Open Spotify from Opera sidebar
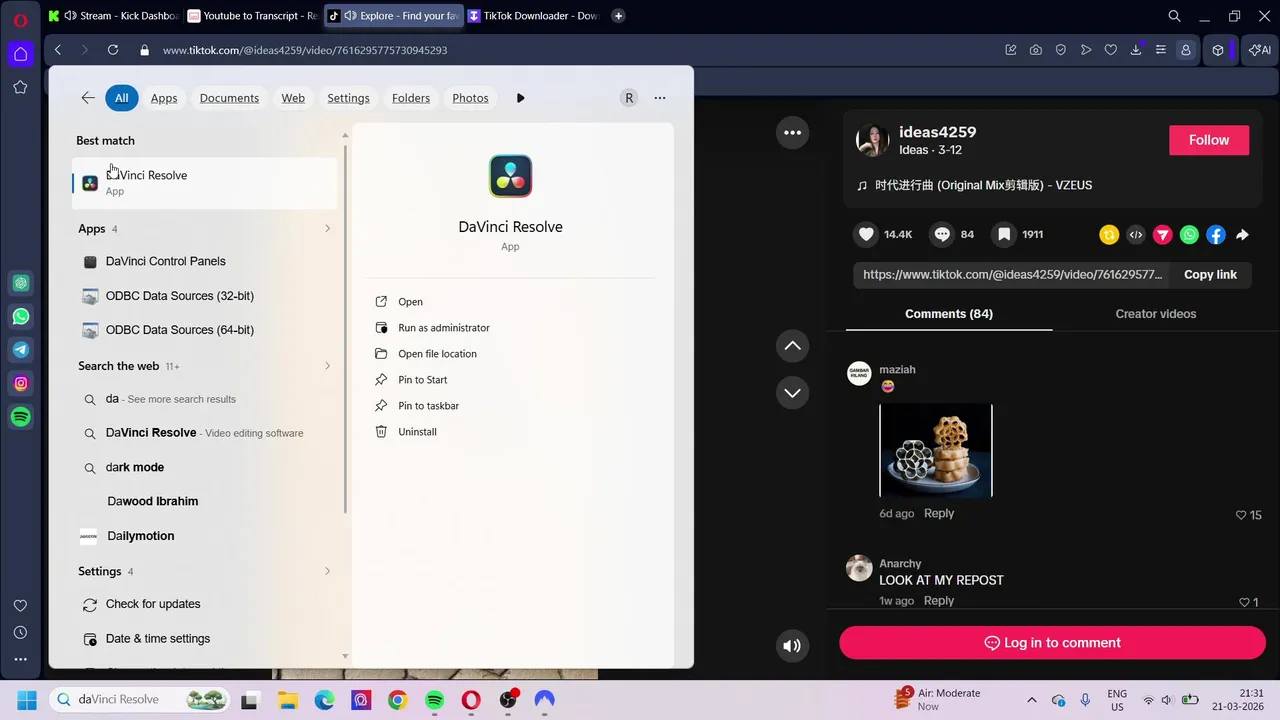The height and width of the screenshot is (720, 1280). point(20,417)
